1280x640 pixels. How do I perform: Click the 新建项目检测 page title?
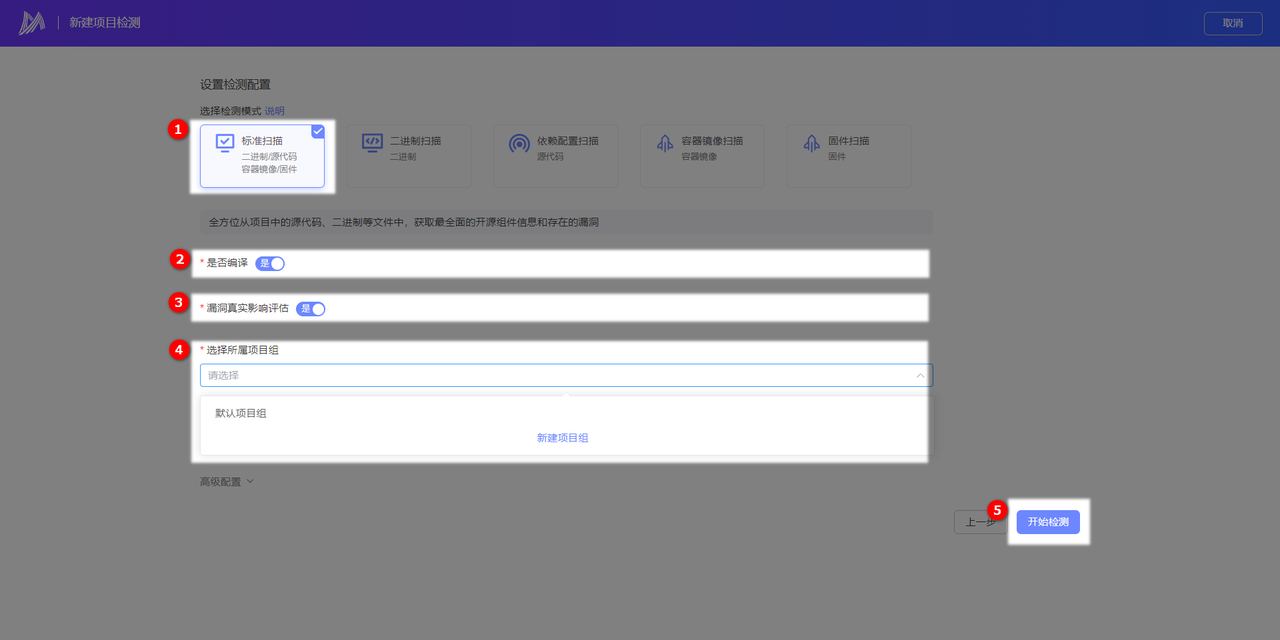[x=105, y=22]
